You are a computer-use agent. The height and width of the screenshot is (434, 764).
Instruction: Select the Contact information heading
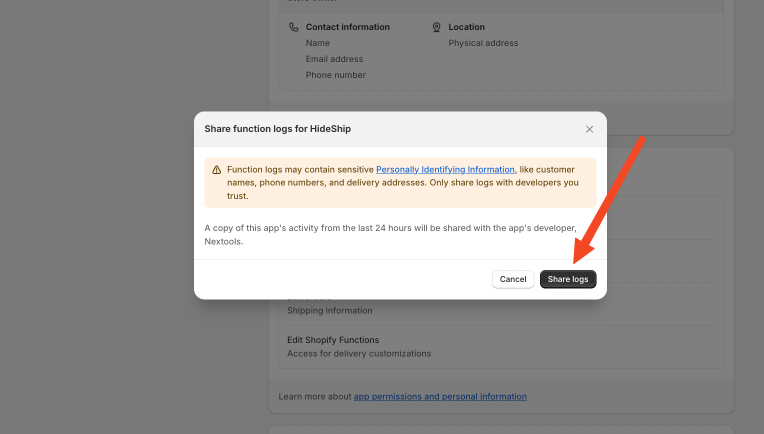pos(347,27)
